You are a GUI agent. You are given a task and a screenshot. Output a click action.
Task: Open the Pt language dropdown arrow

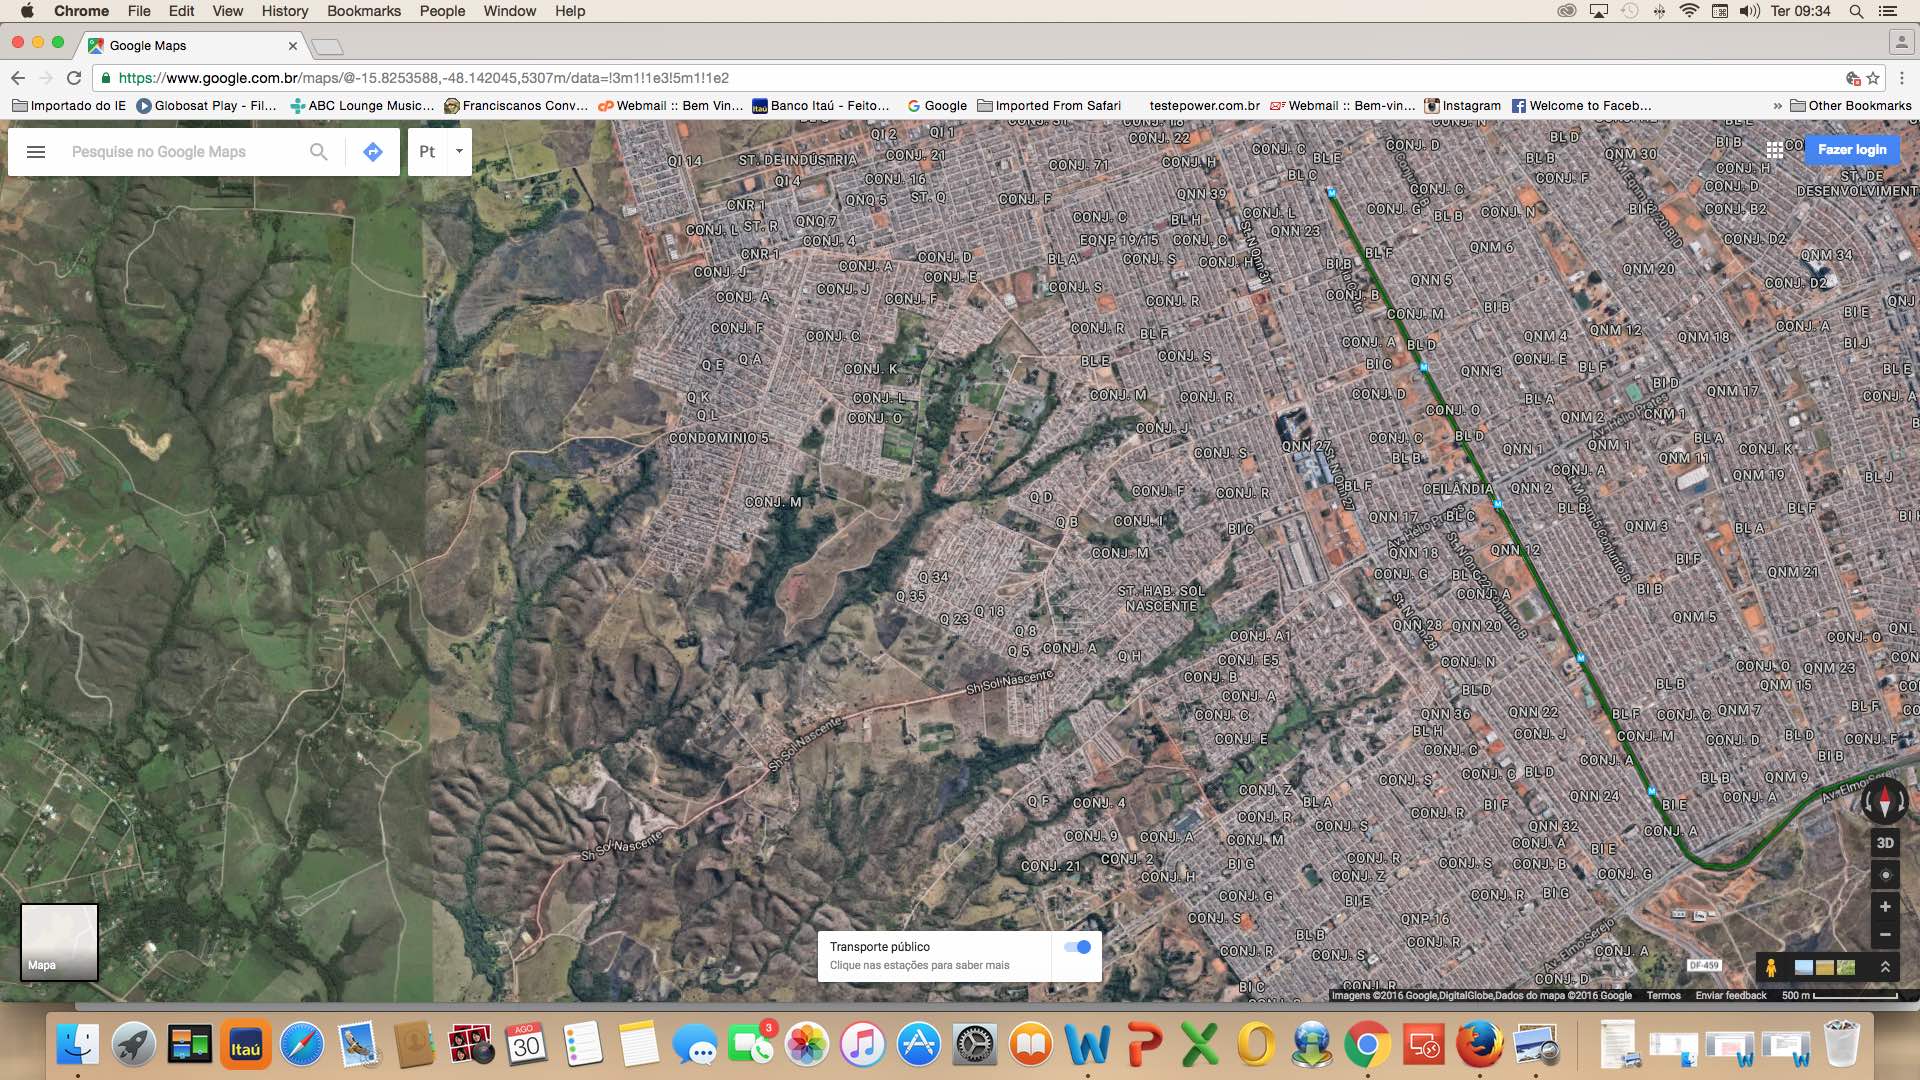pos(459,152)
